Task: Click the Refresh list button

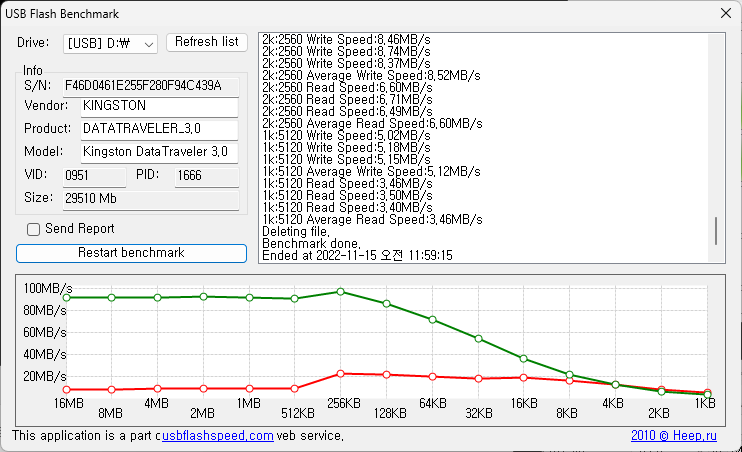Action: click(207, 42)
